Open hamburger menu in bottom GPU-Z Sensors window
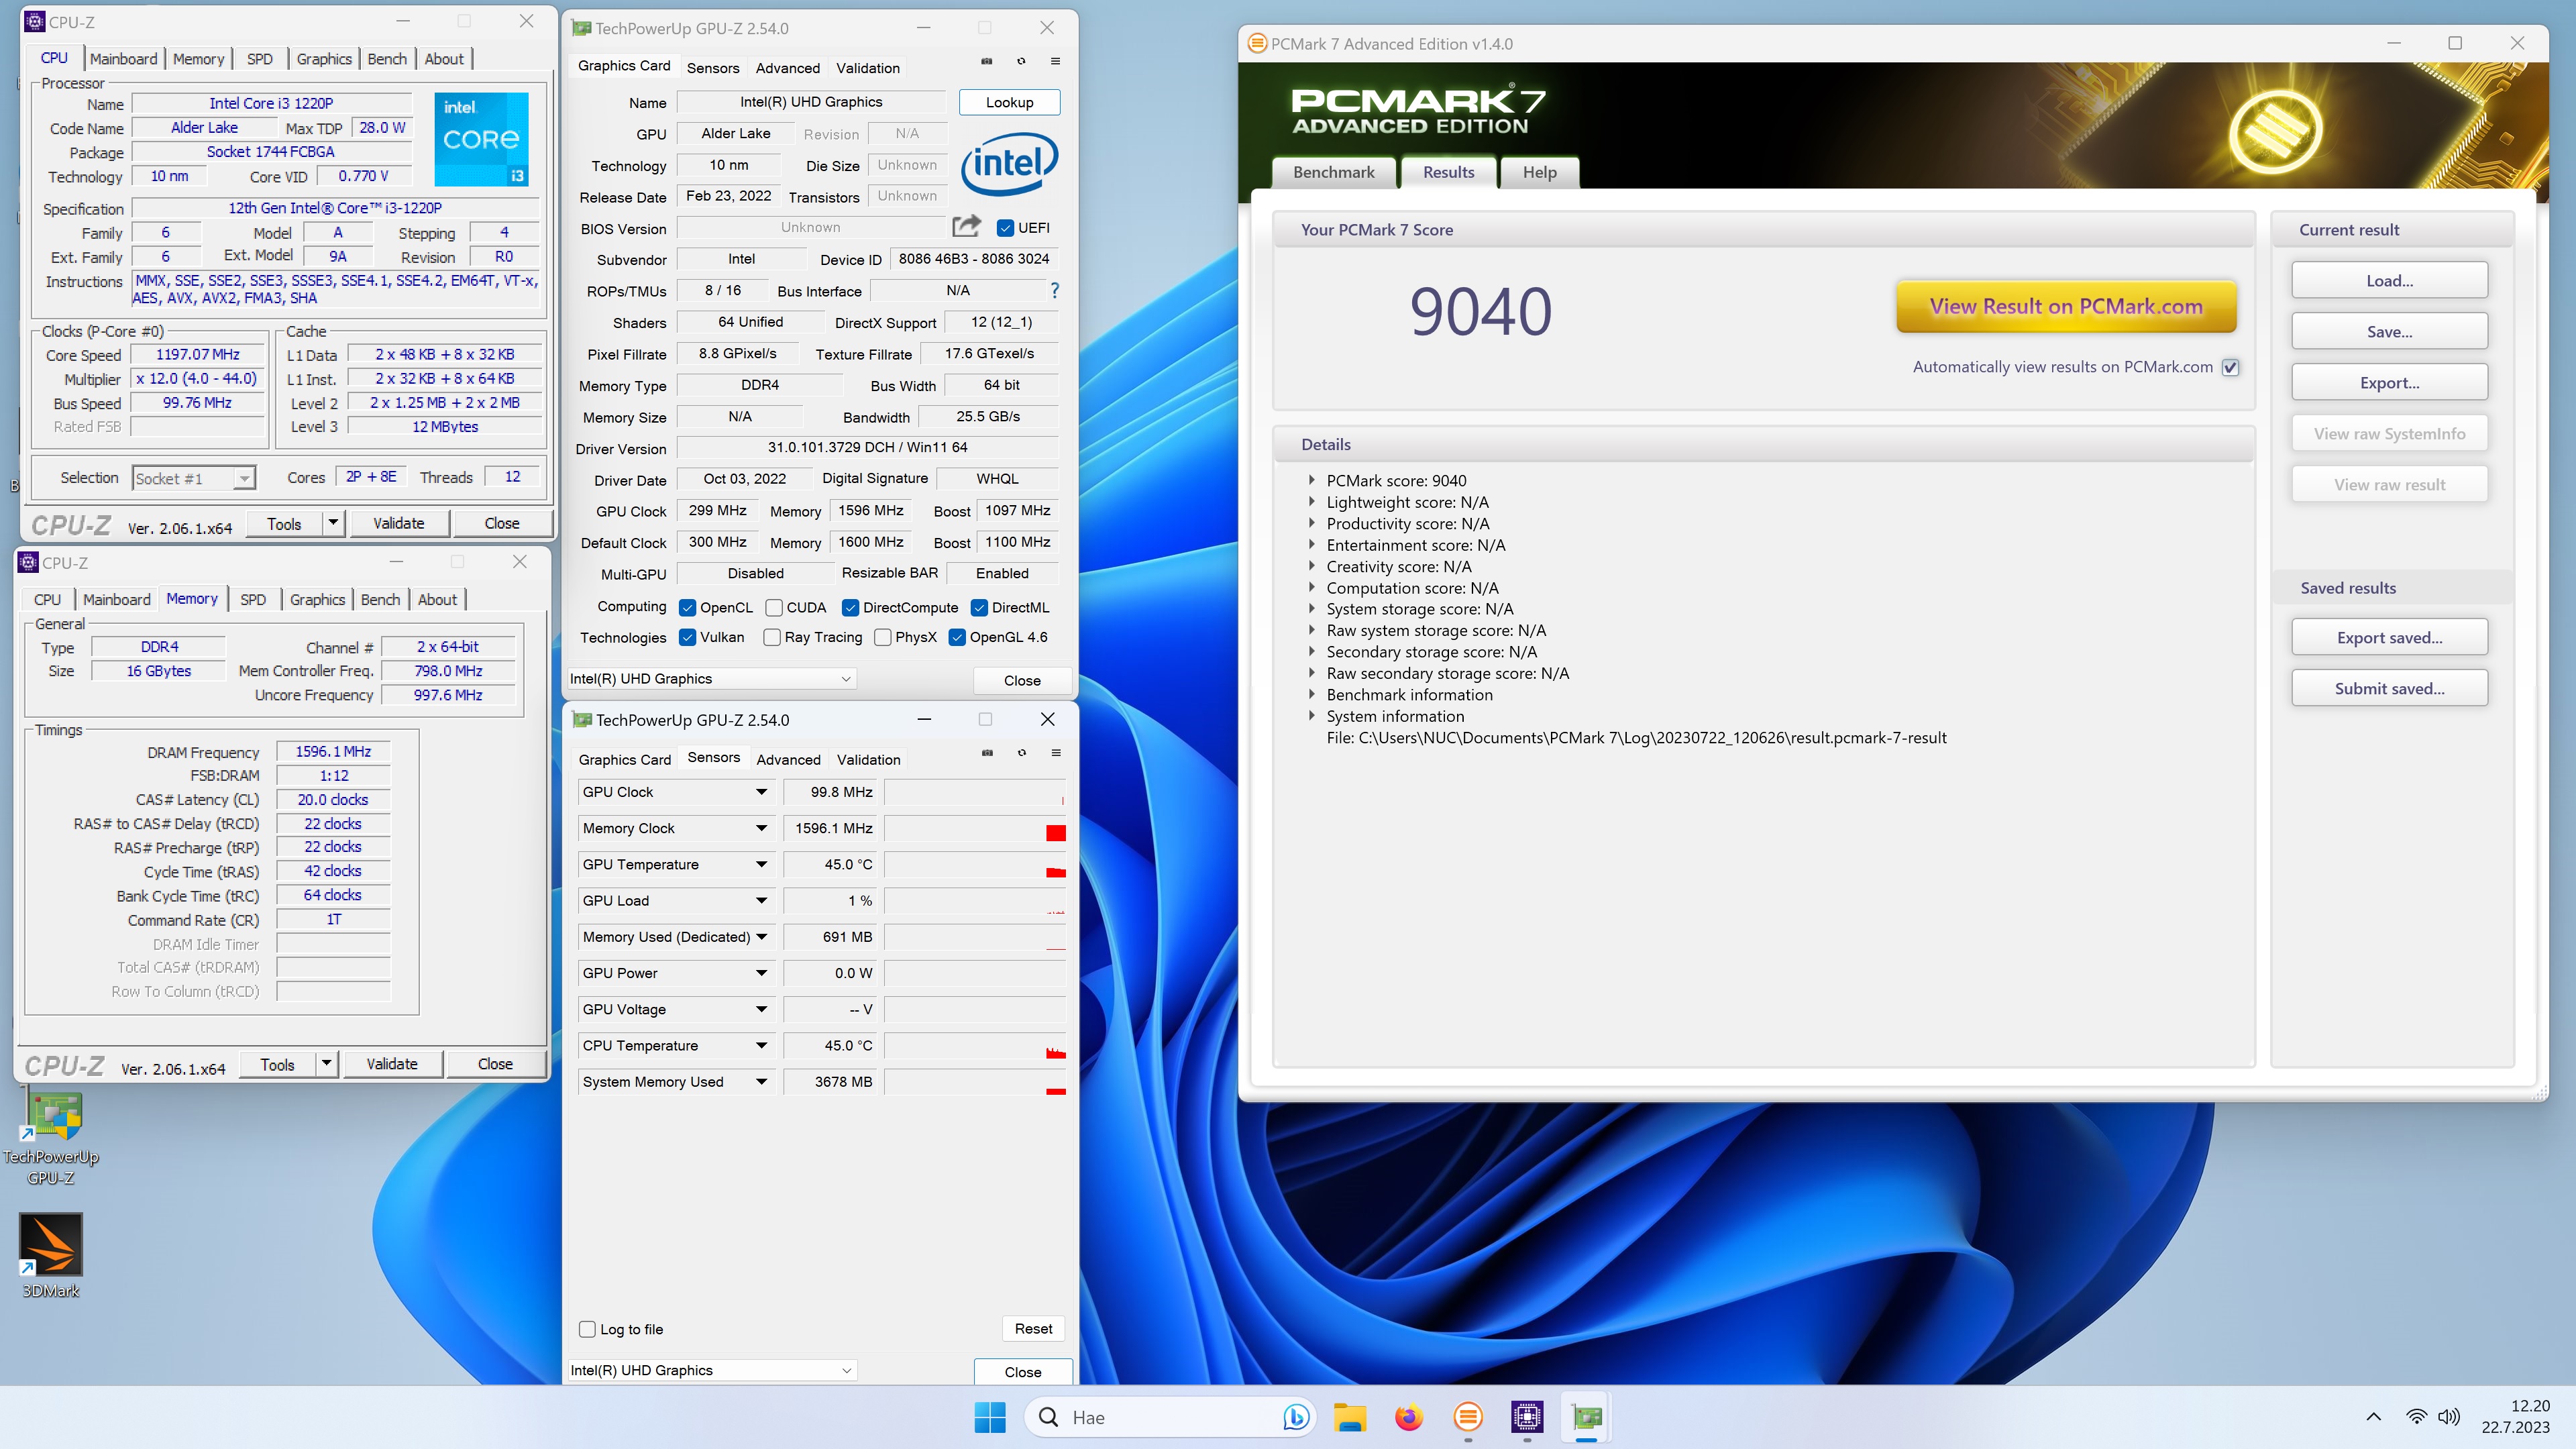This screenshot has height=1449, width=2576. pyautogui.click(x=1056, y=753)
